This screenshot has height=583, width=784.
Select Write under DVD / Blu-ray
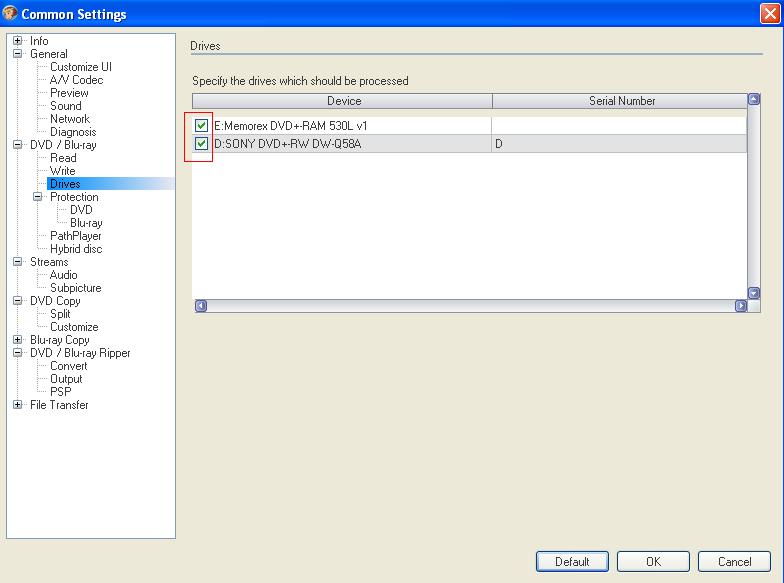click(62, 170)
